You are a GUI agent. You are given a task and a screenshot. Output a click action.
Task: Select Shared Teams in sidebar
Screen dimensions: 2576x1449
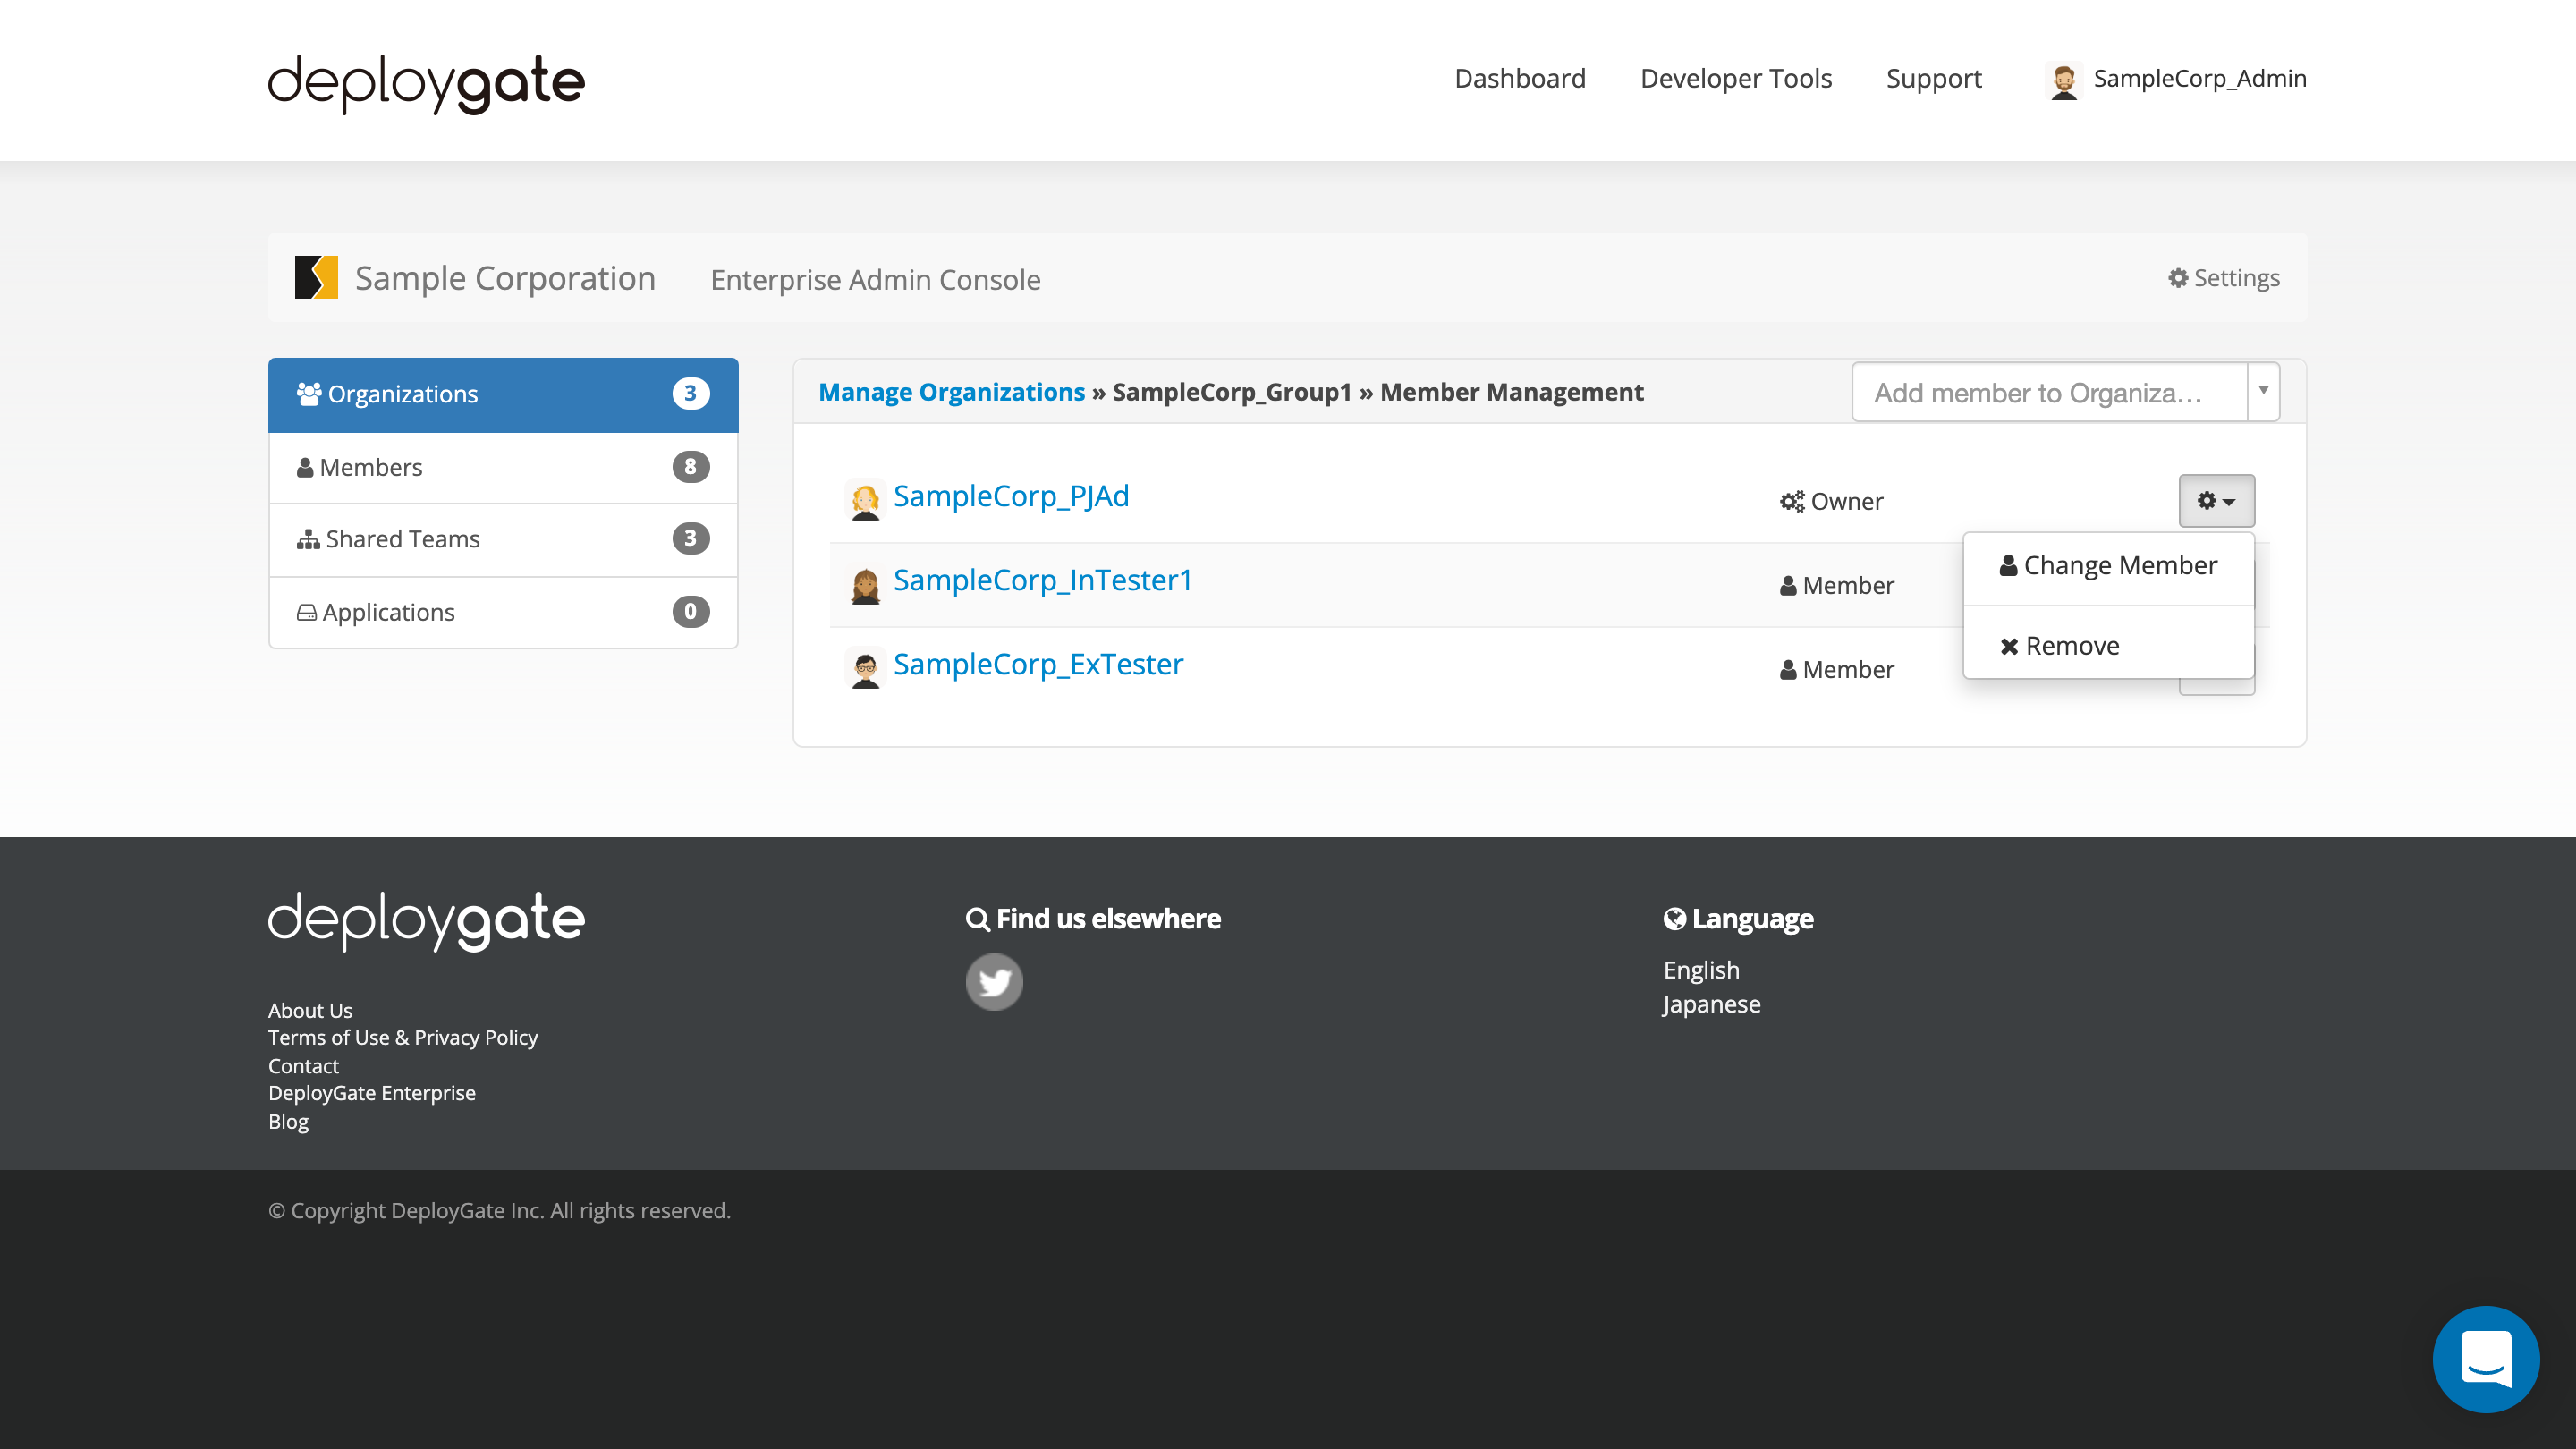[503, 539]
